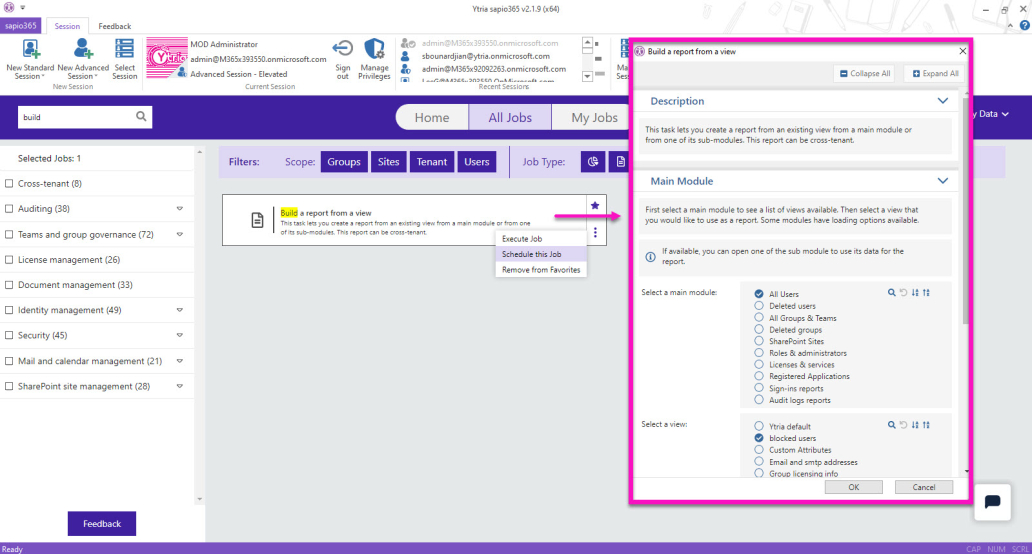Click the reset icon in the Select a view list
Image resolution: width=1032 pixels, height=554 pixels.
point(903,425)
